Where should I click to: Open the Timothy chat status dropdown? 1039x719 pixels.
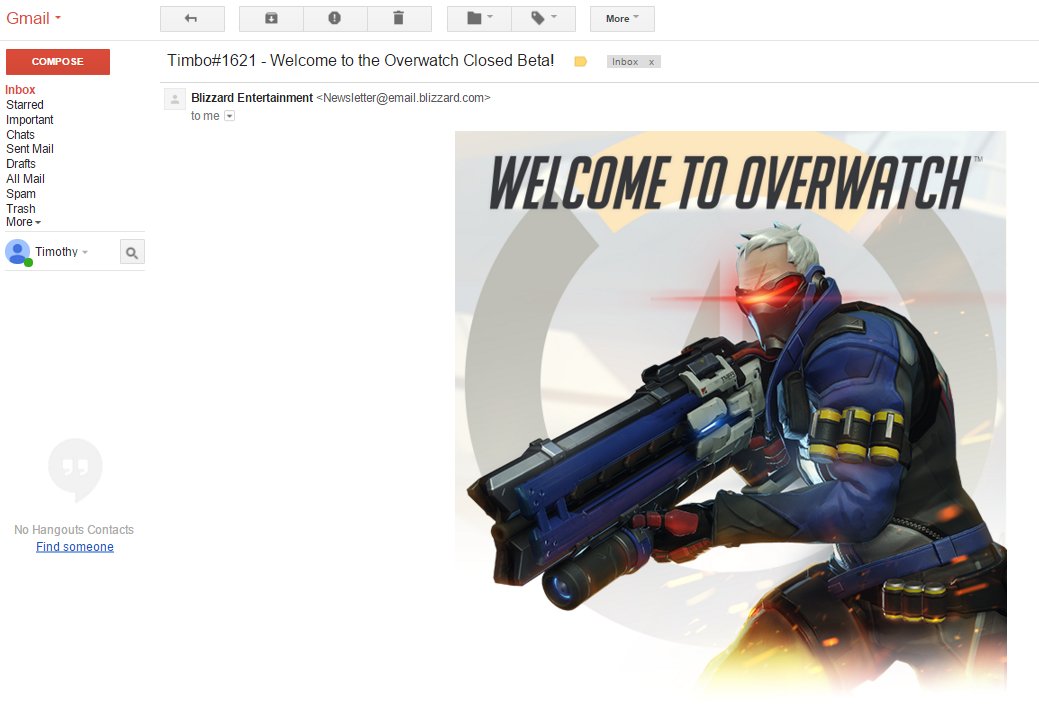pyautogui.click(x=62, y=252)
